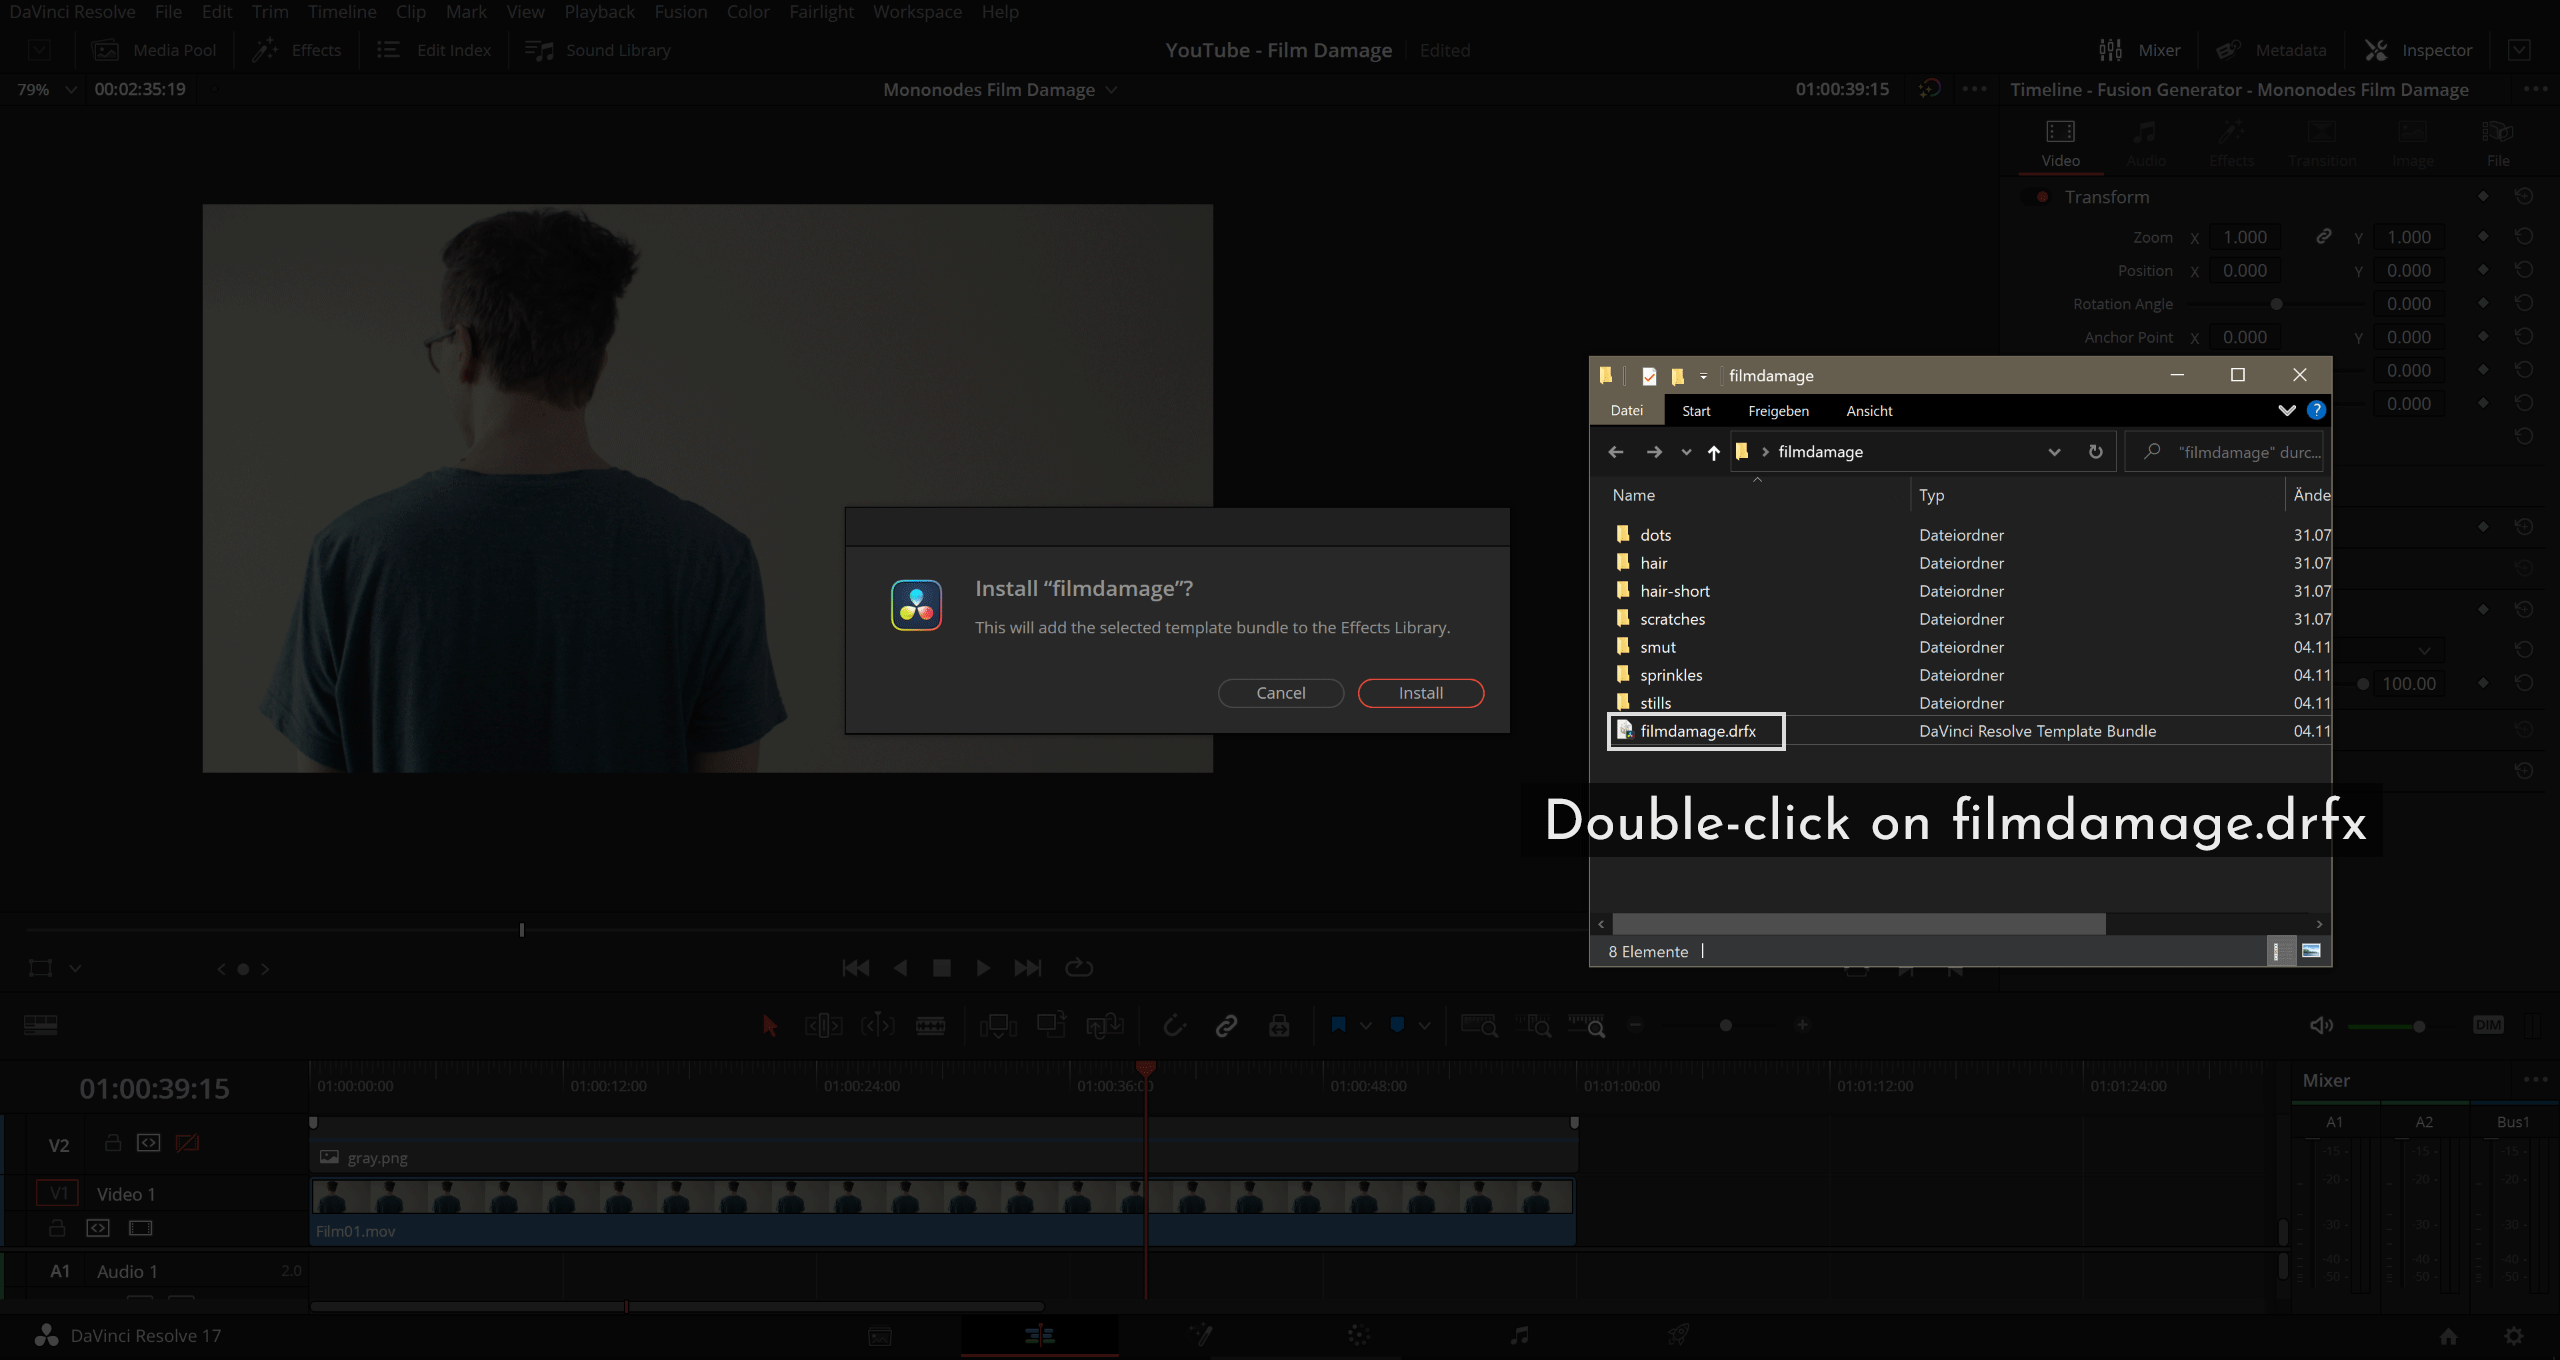Go up one folder in Explorer
The image size is (2560, 1360).
click(x=1713, y=452)
